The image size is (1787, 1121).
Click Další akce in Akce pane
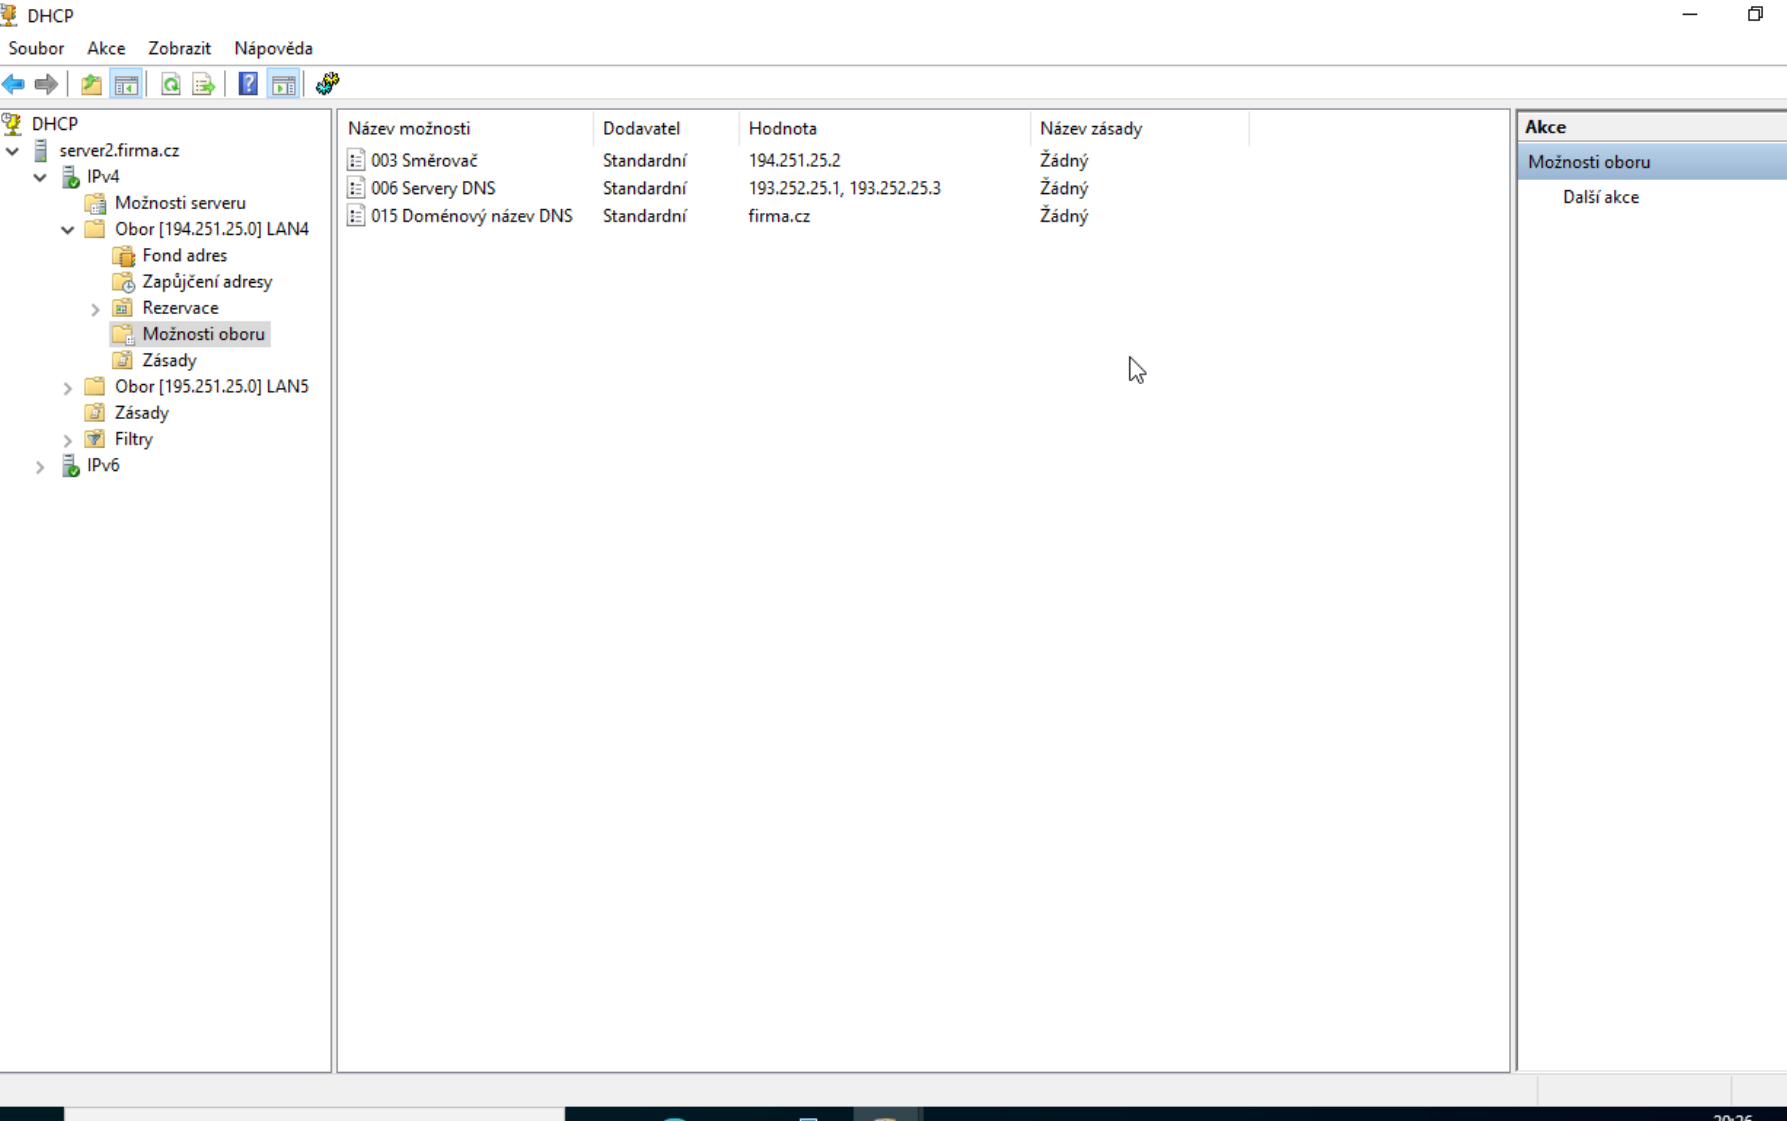1601,197
